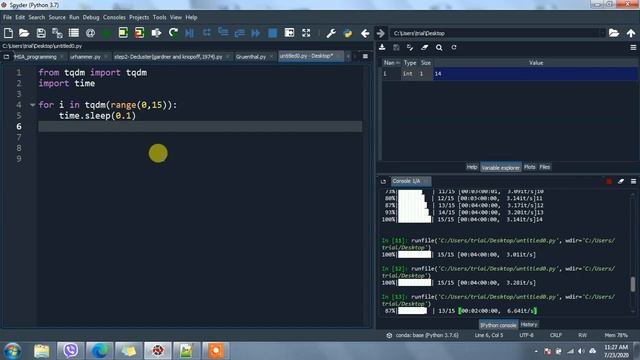Toggle fullscreen mode icon
This screenshot has height=360, width=640.
tap(306, 33)
